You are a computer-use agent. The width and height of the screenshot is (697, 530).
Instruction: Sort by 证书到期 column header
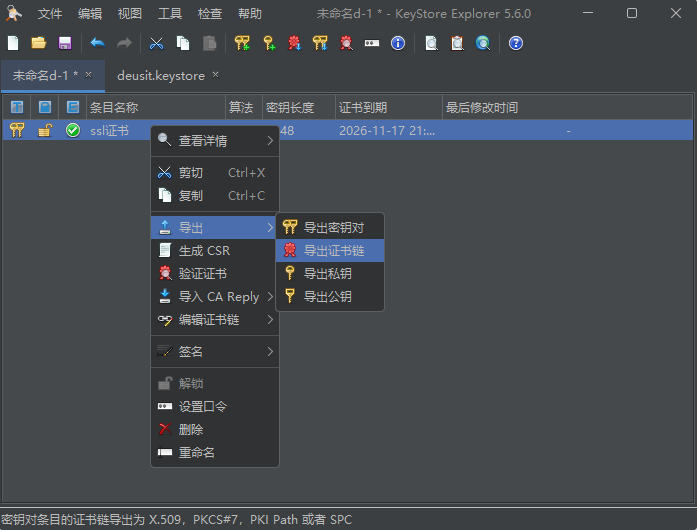point(387,107)
